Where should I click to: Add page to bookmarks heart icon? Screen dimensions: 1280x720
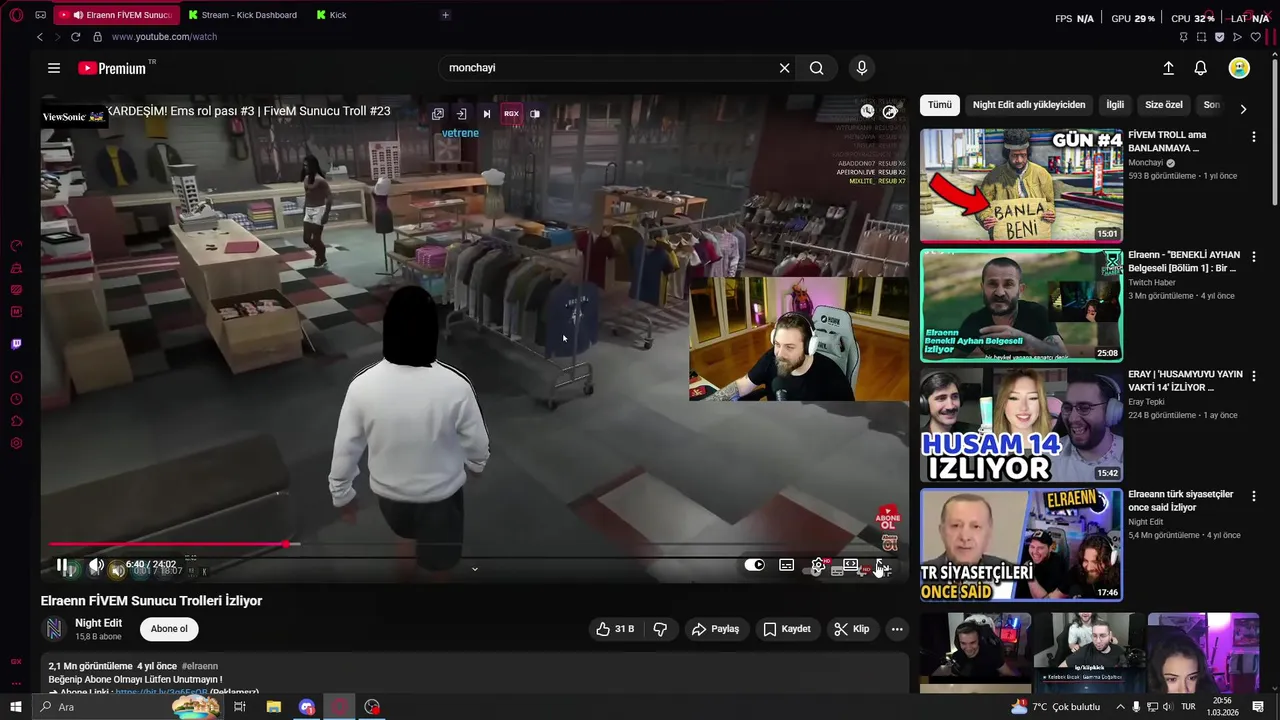coord(1256,37)
